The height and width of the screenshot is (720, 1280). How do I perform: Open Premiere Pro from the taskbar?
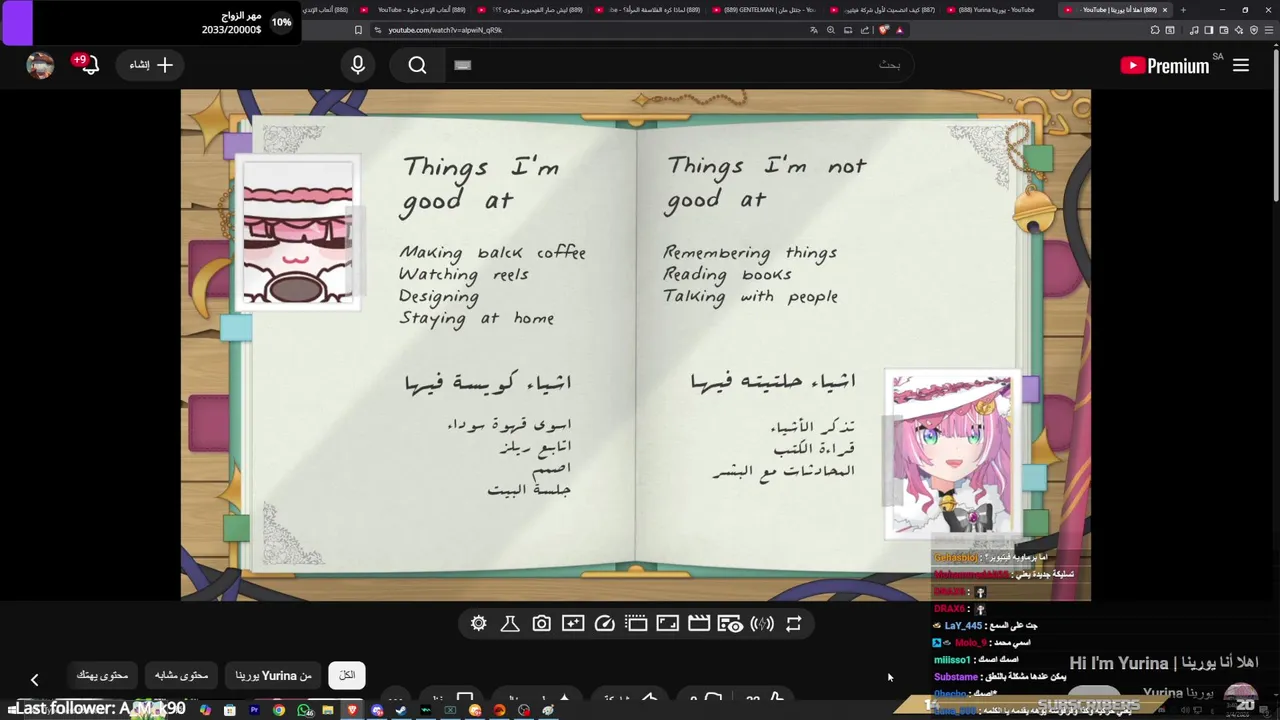(x=254, y=710)
